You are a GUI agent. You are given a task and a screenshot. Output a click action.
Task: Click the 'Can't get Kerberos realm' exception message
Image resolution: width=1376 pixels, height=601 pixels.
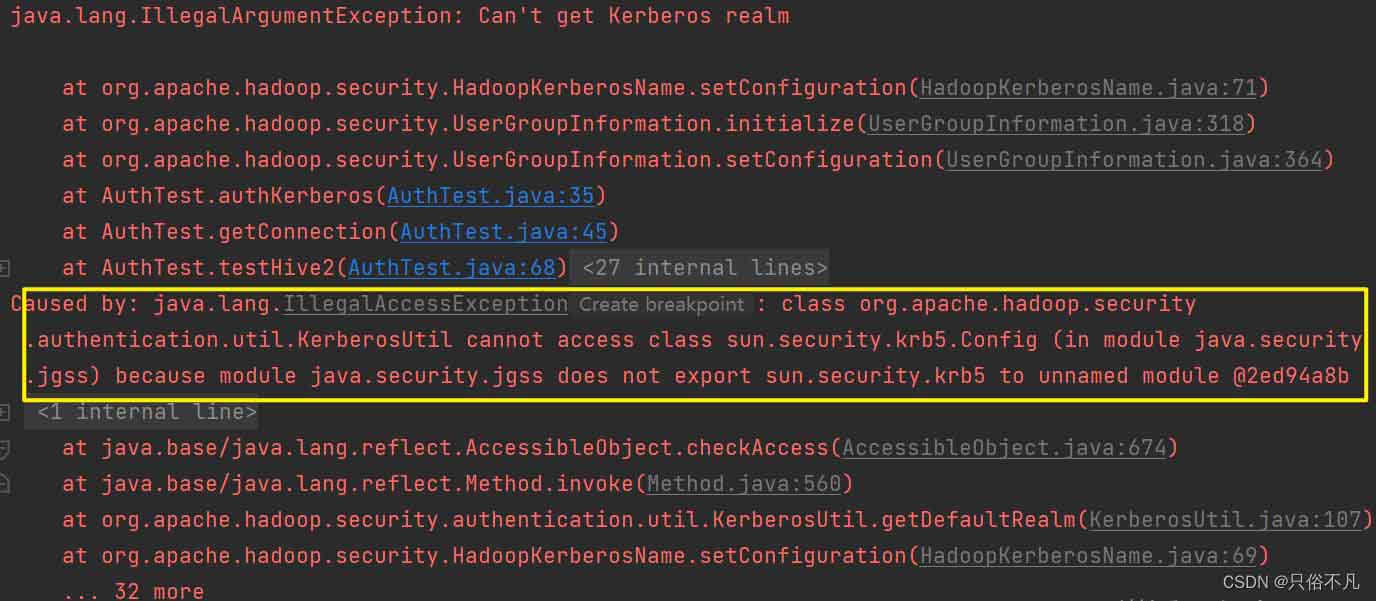click(633, 16)
